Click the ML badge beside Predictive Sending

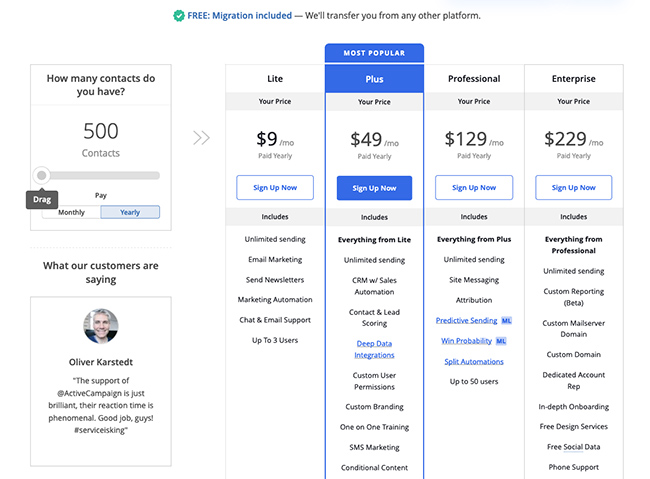[505, 320]
